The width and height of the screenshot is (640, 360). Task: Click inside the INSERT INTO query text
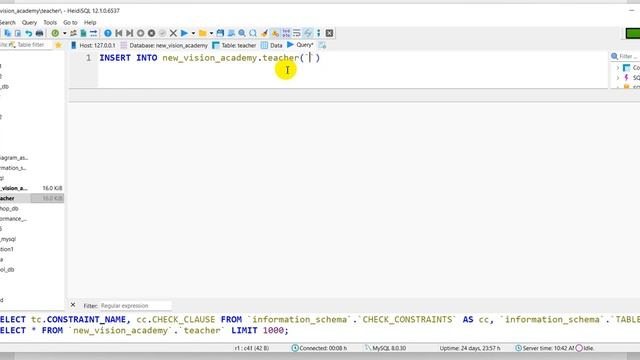tap(209, 58)
